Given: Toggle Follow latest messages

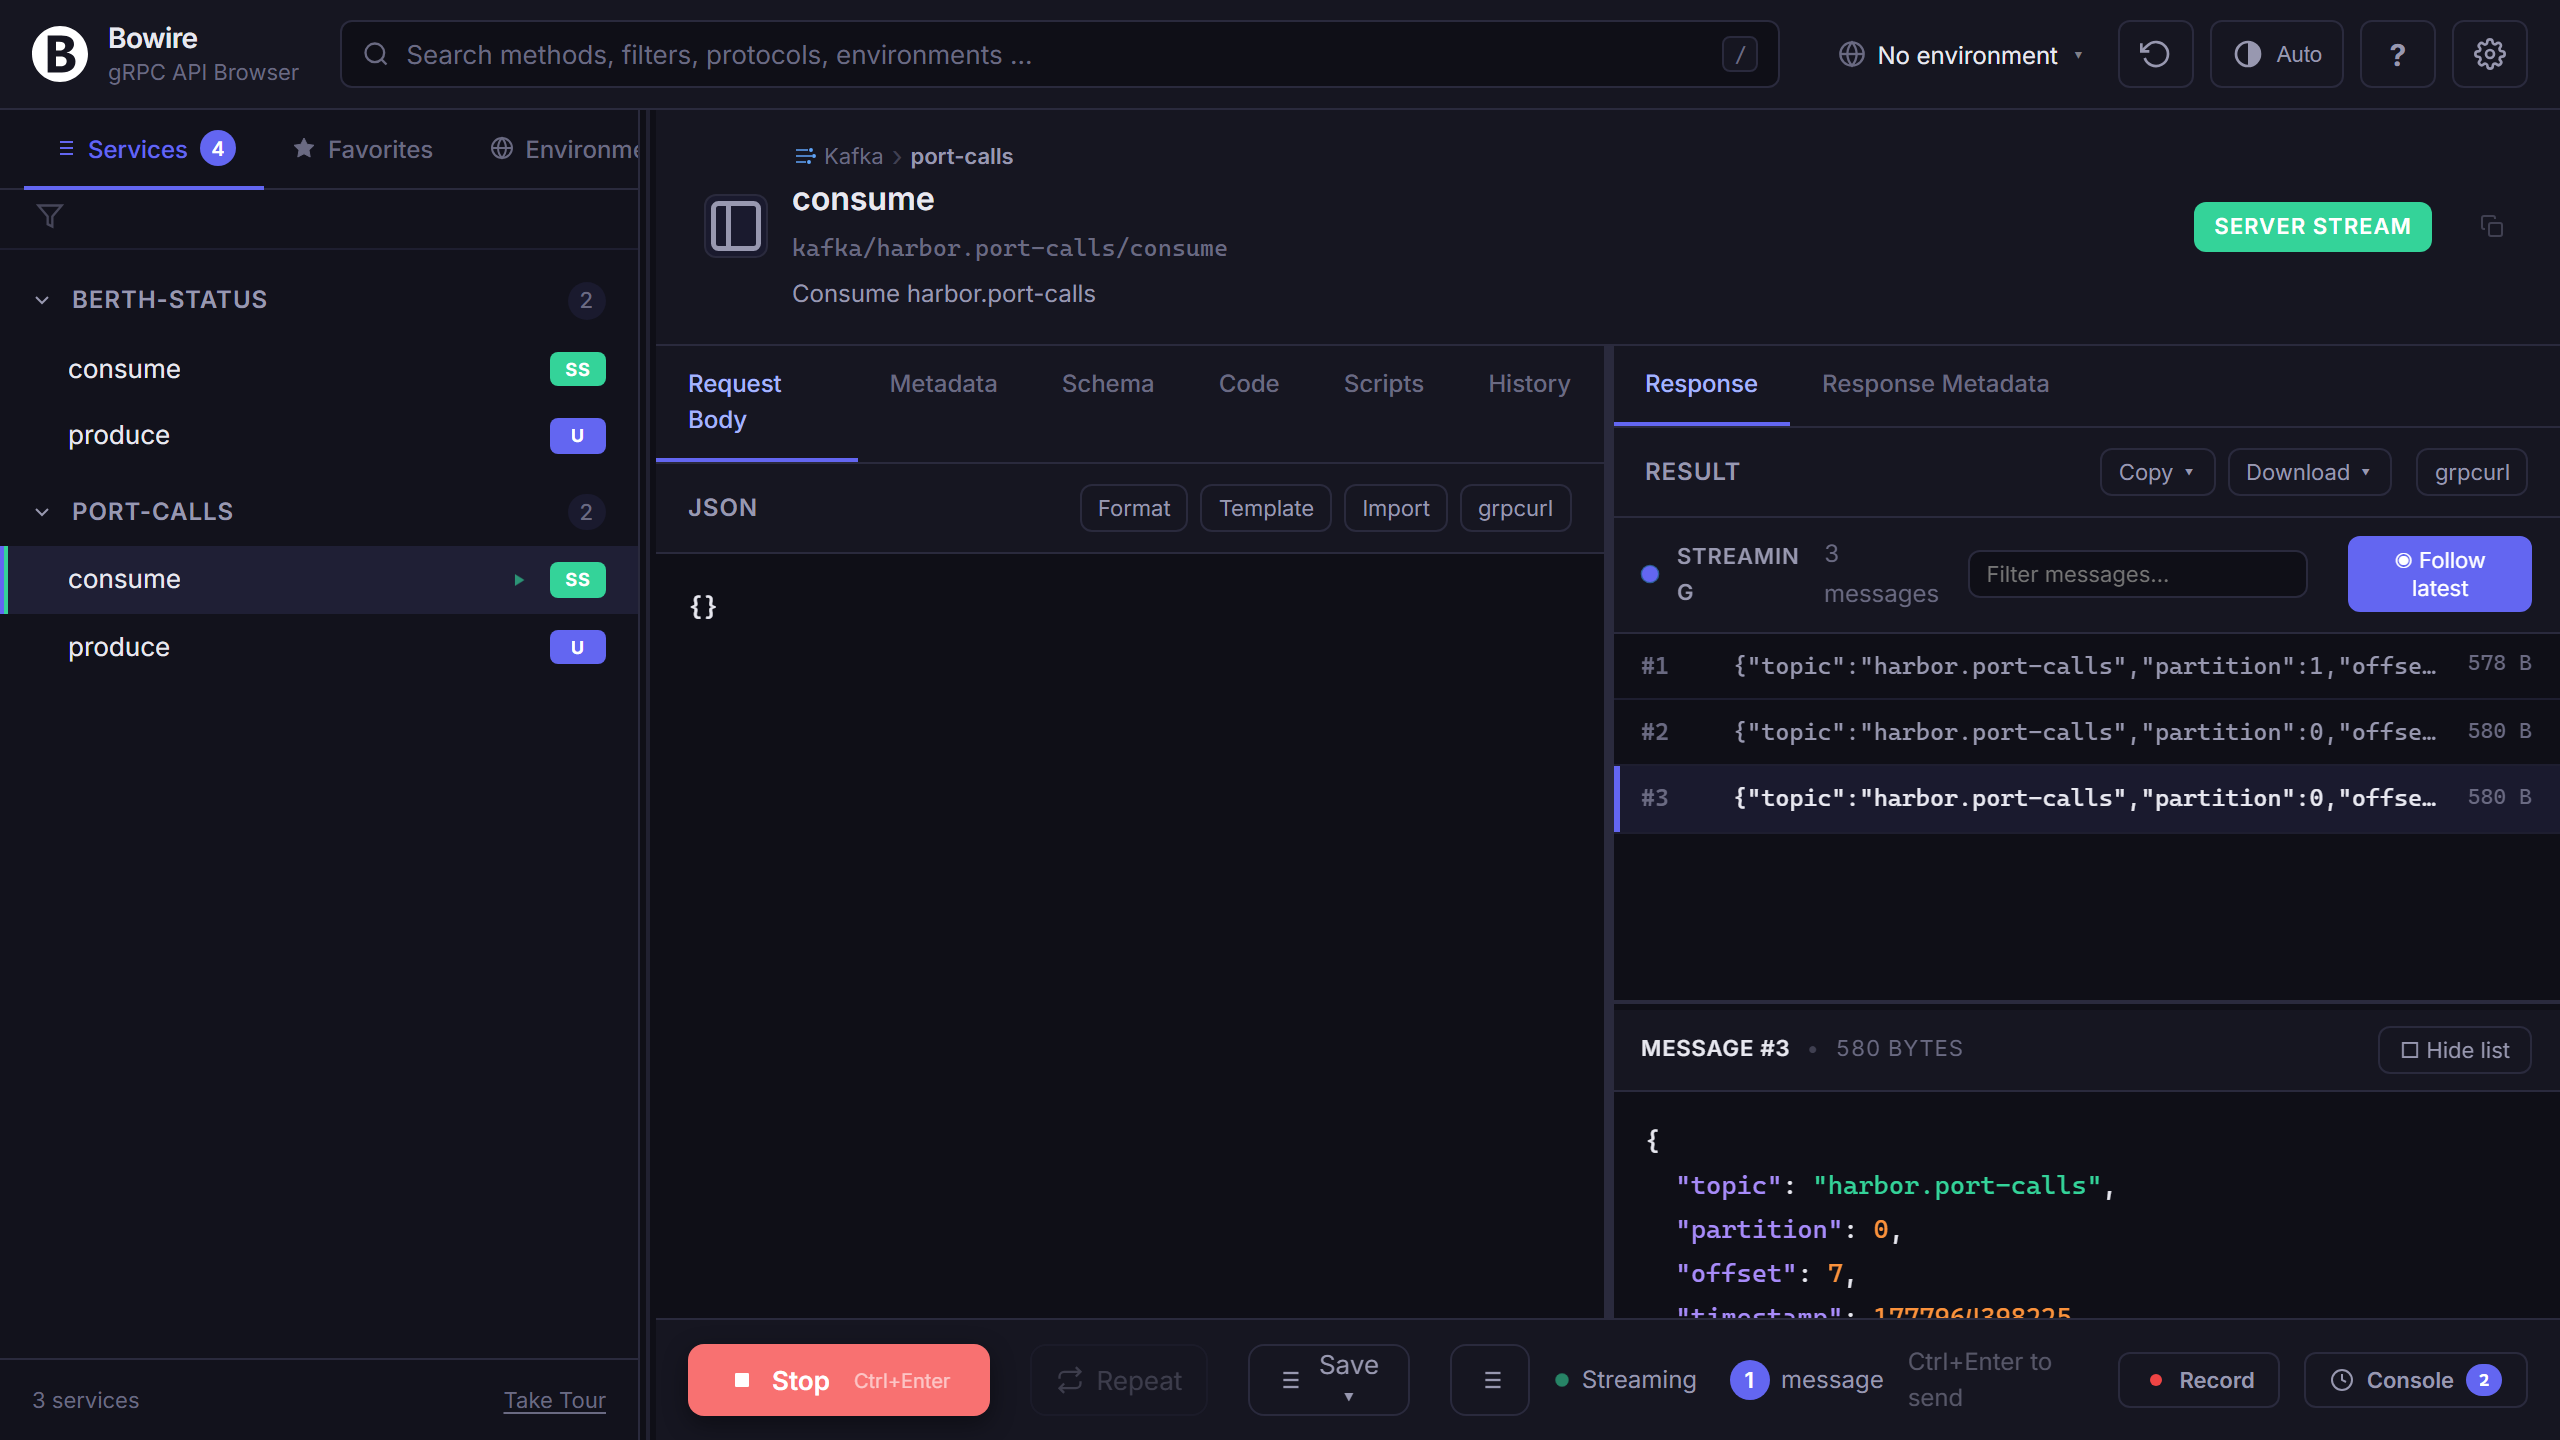Looking at the screenshot, I should [2439, 574].
